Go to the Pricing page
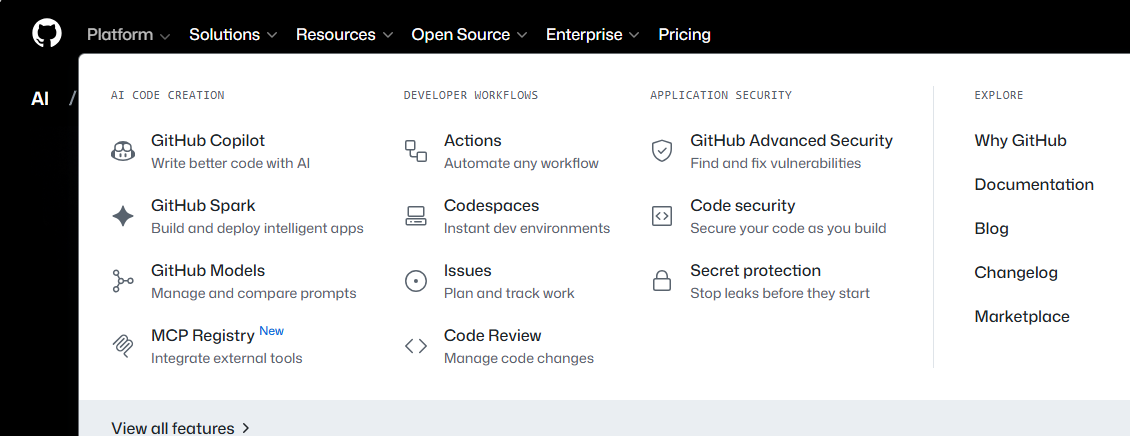This screenshot has width=1130, height=436. (684, 35)
